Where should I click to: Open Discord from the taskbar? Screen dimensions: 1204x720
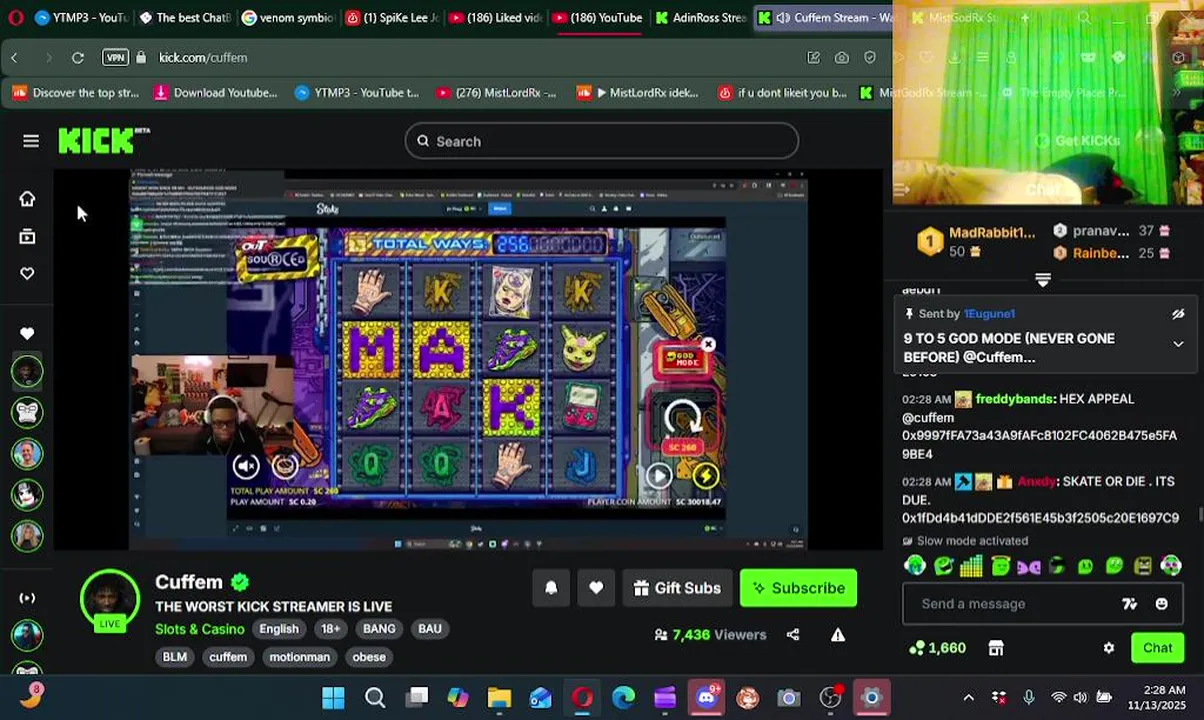(x=706, y=697)
